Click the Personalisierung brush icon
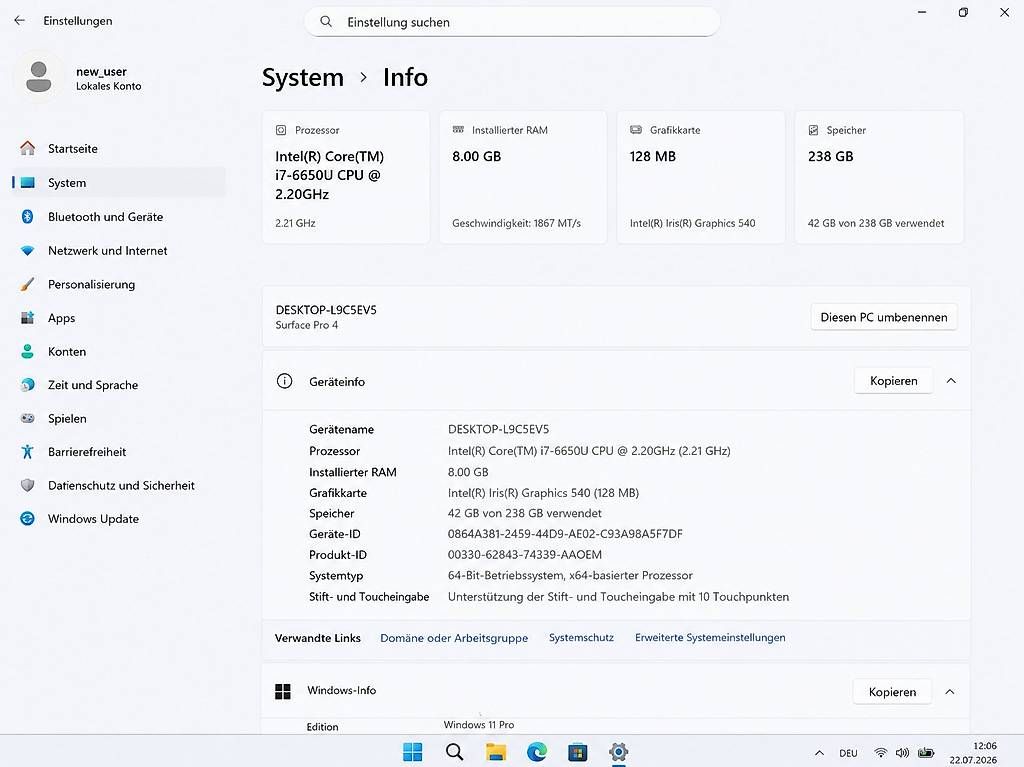 pyautogui.click(x=27, y=284)
